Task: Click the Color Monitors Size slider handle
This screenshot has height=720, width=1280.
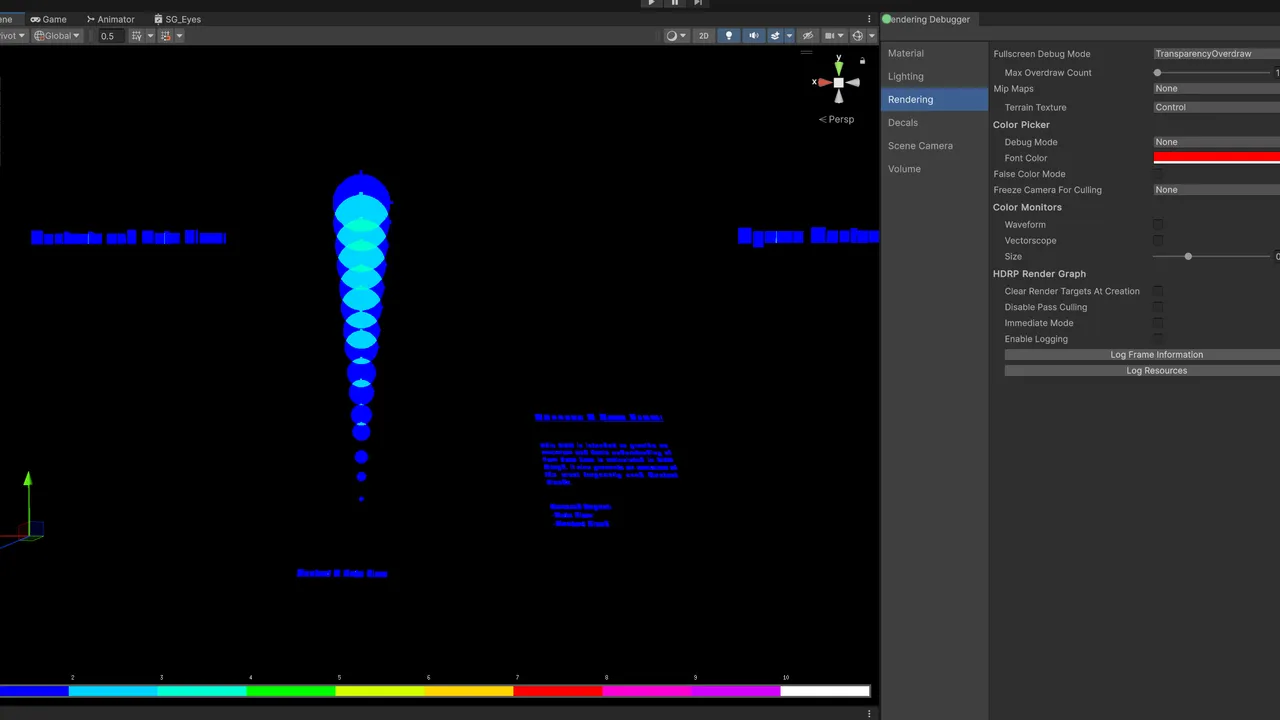Action: (x=1188, y=257)
